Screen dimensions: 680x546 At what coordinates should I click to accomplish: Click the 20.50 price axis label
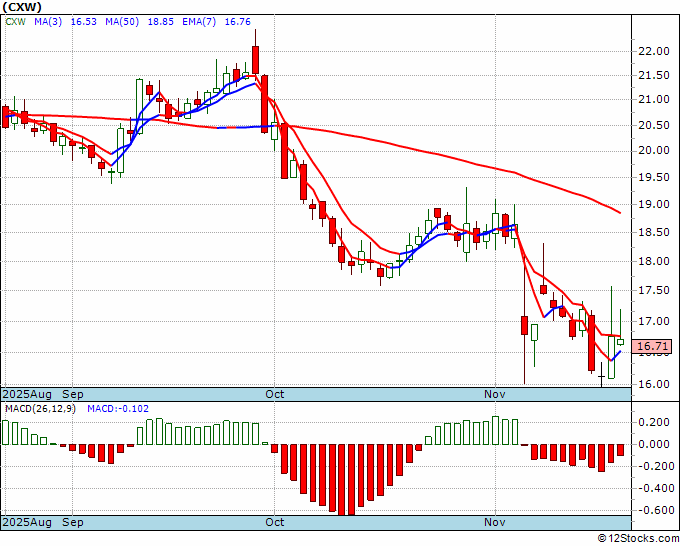[654, 125]
